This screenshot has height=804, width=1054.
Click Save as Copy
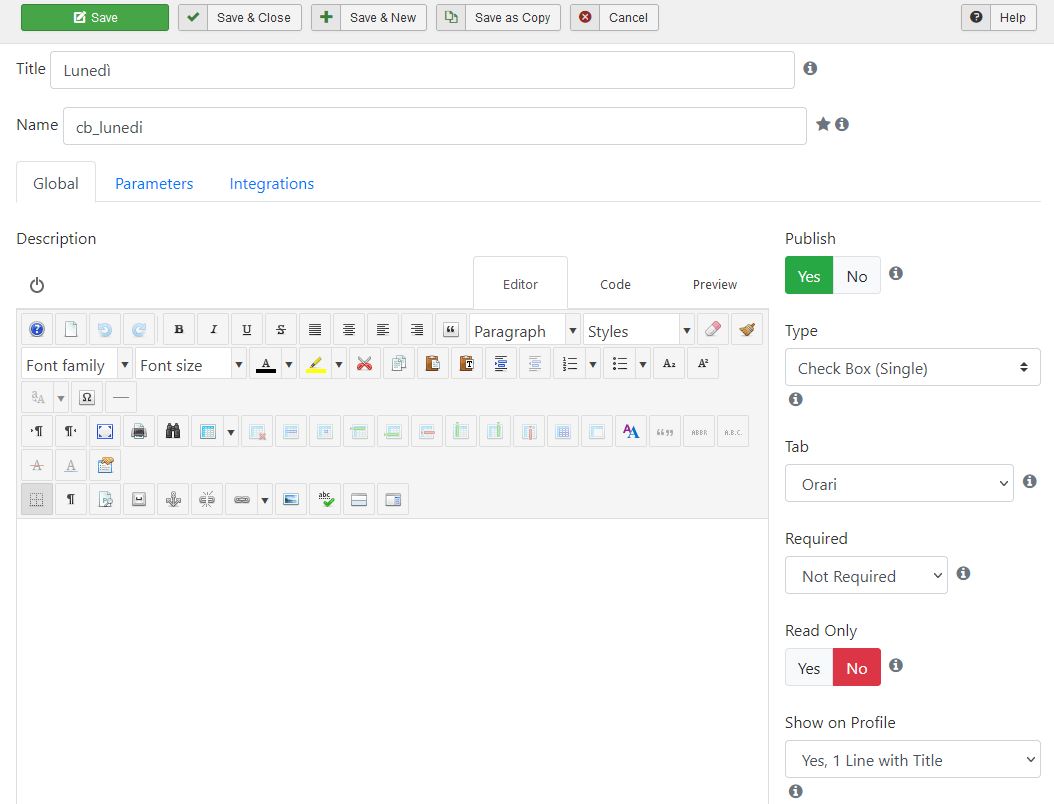coord(498,17)
